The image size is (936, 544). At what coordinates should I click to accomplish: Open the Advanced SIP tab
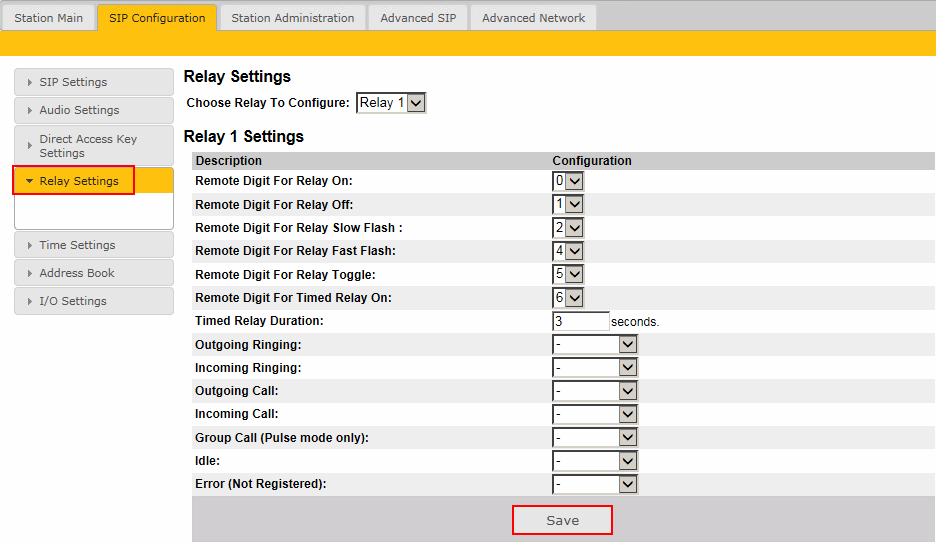[x=418, y=18]
